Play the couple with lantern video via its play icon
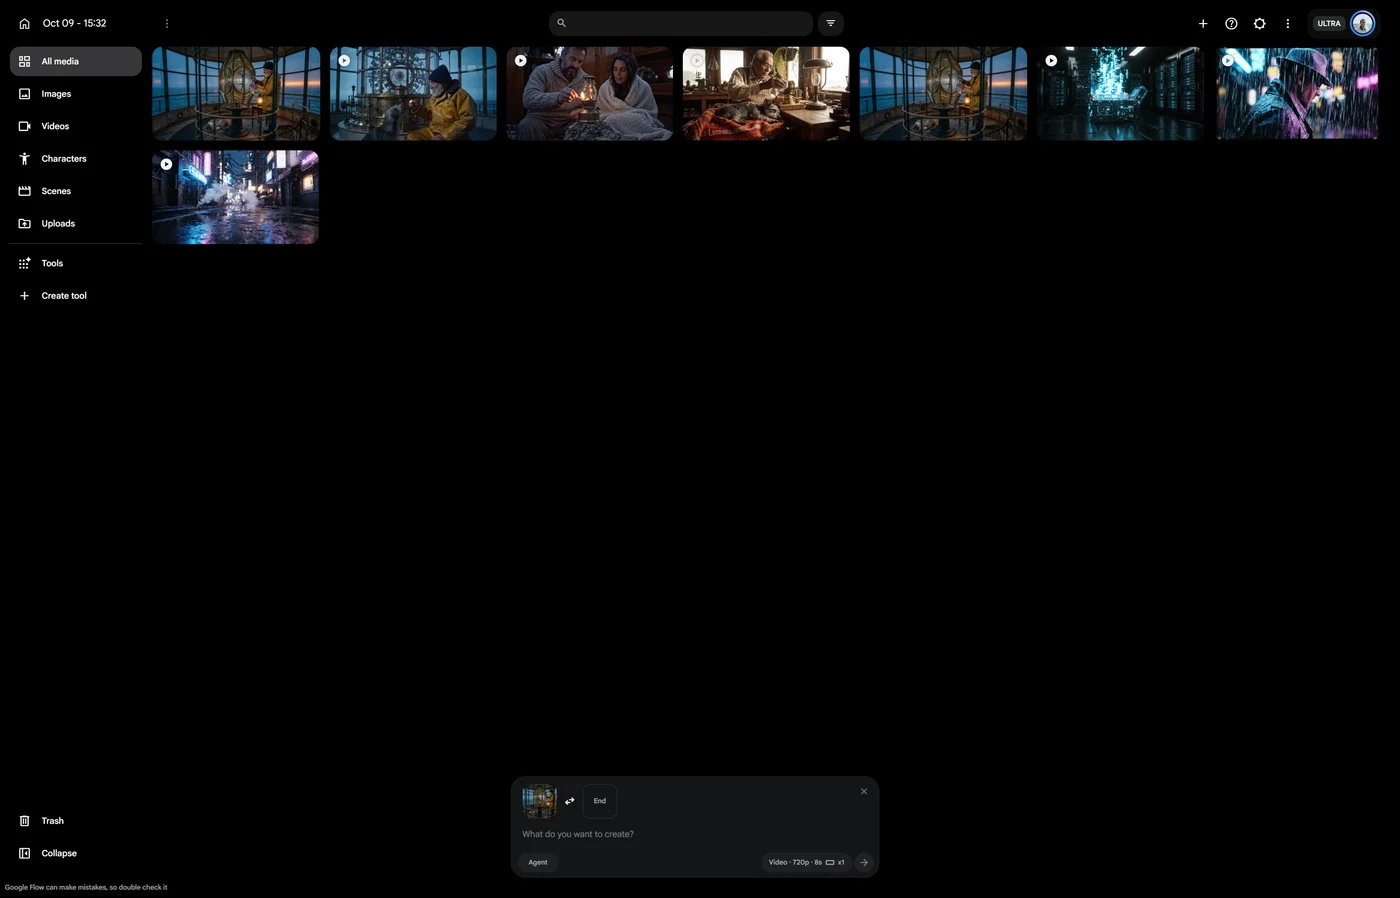The width and height of the screenshot is (1400, 898). tap(520, 60)
